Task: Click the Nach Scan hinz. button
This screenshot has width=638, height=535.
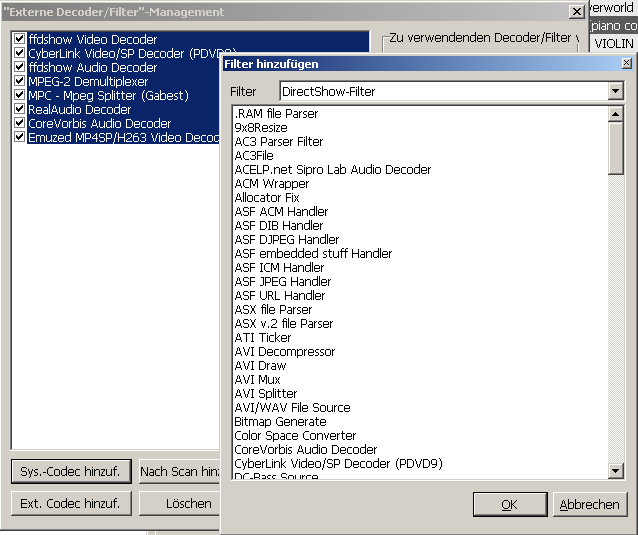Action: tap(179, 472)
